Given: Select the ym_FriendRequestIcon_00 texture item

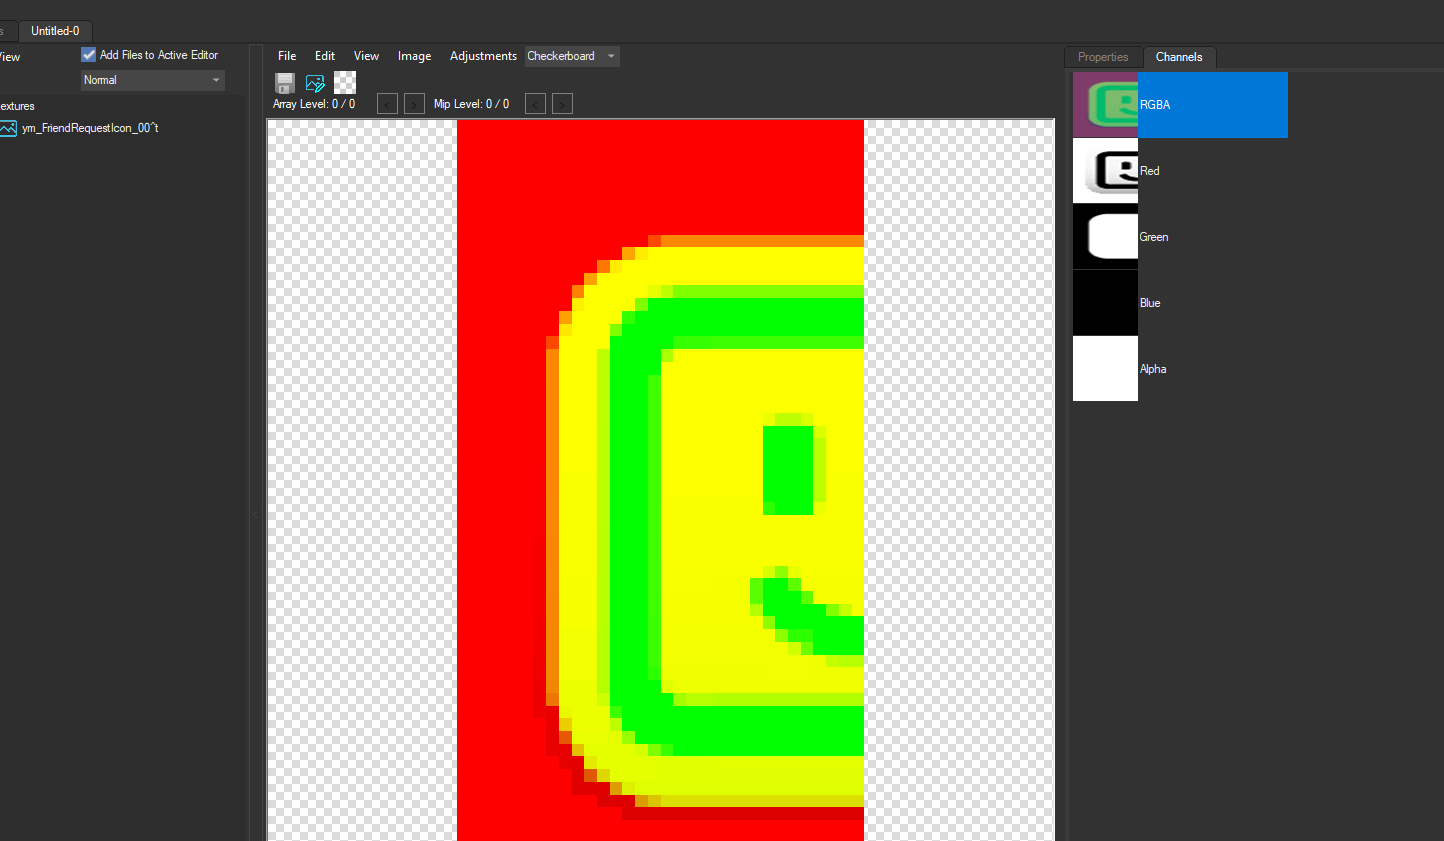Looking at the screenshot, I should 90,128.
